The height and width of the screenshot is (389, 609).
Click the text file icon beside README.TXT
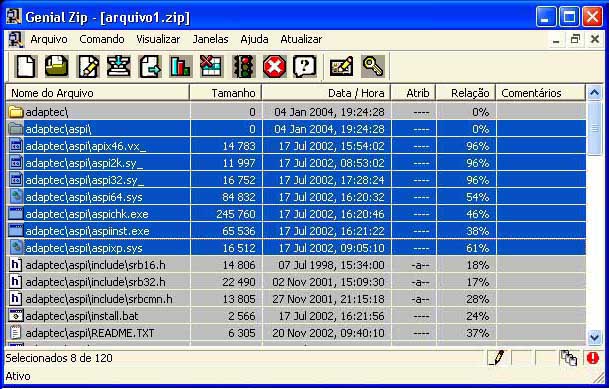click(x=16, y=333)
